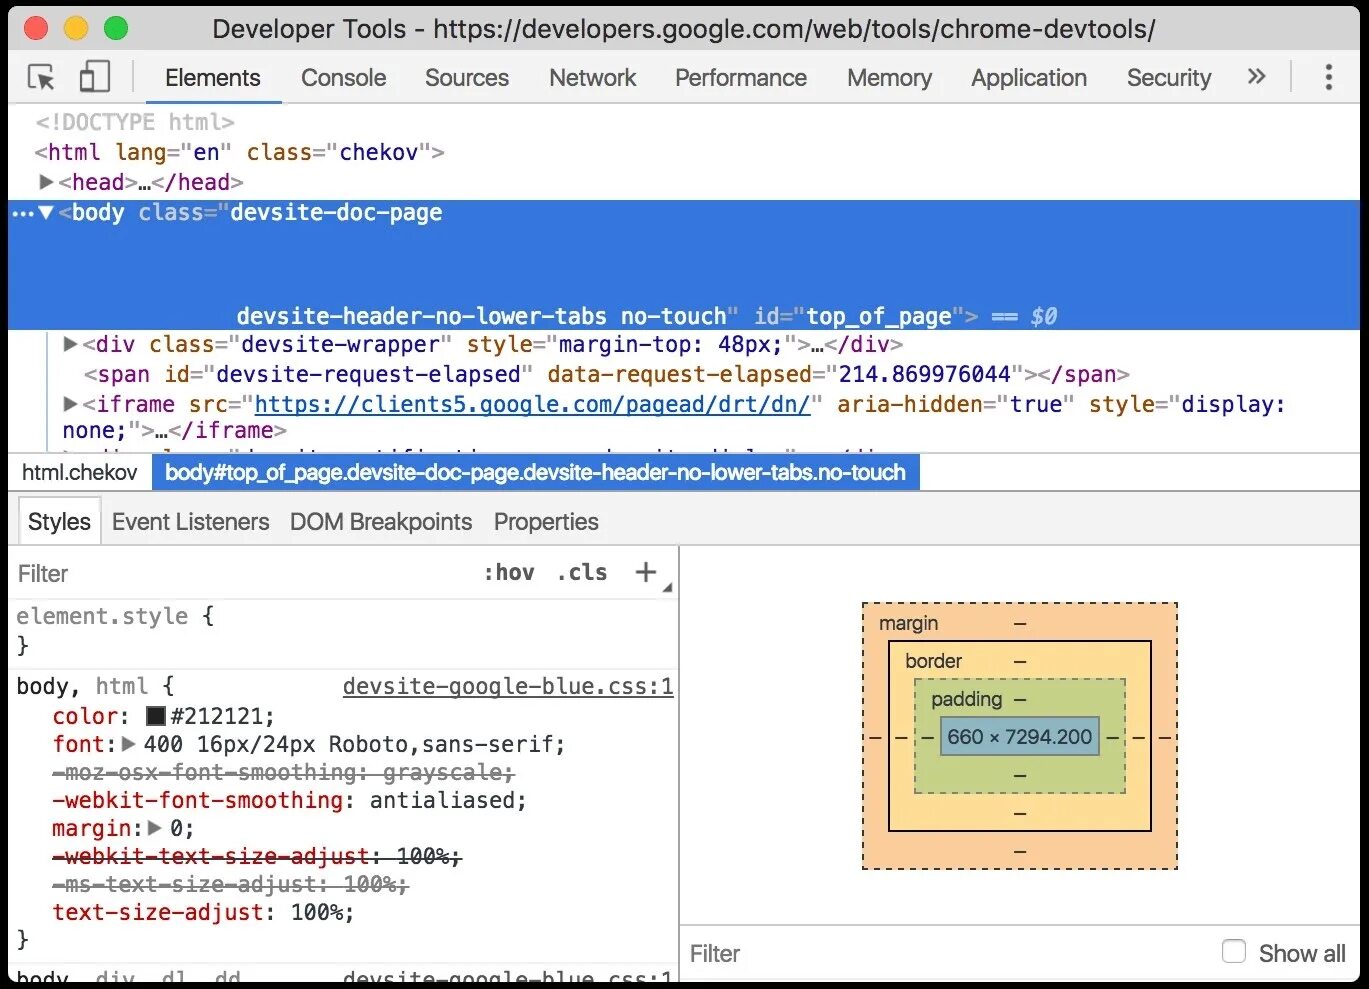Select the Elements tab

[213, 78]
